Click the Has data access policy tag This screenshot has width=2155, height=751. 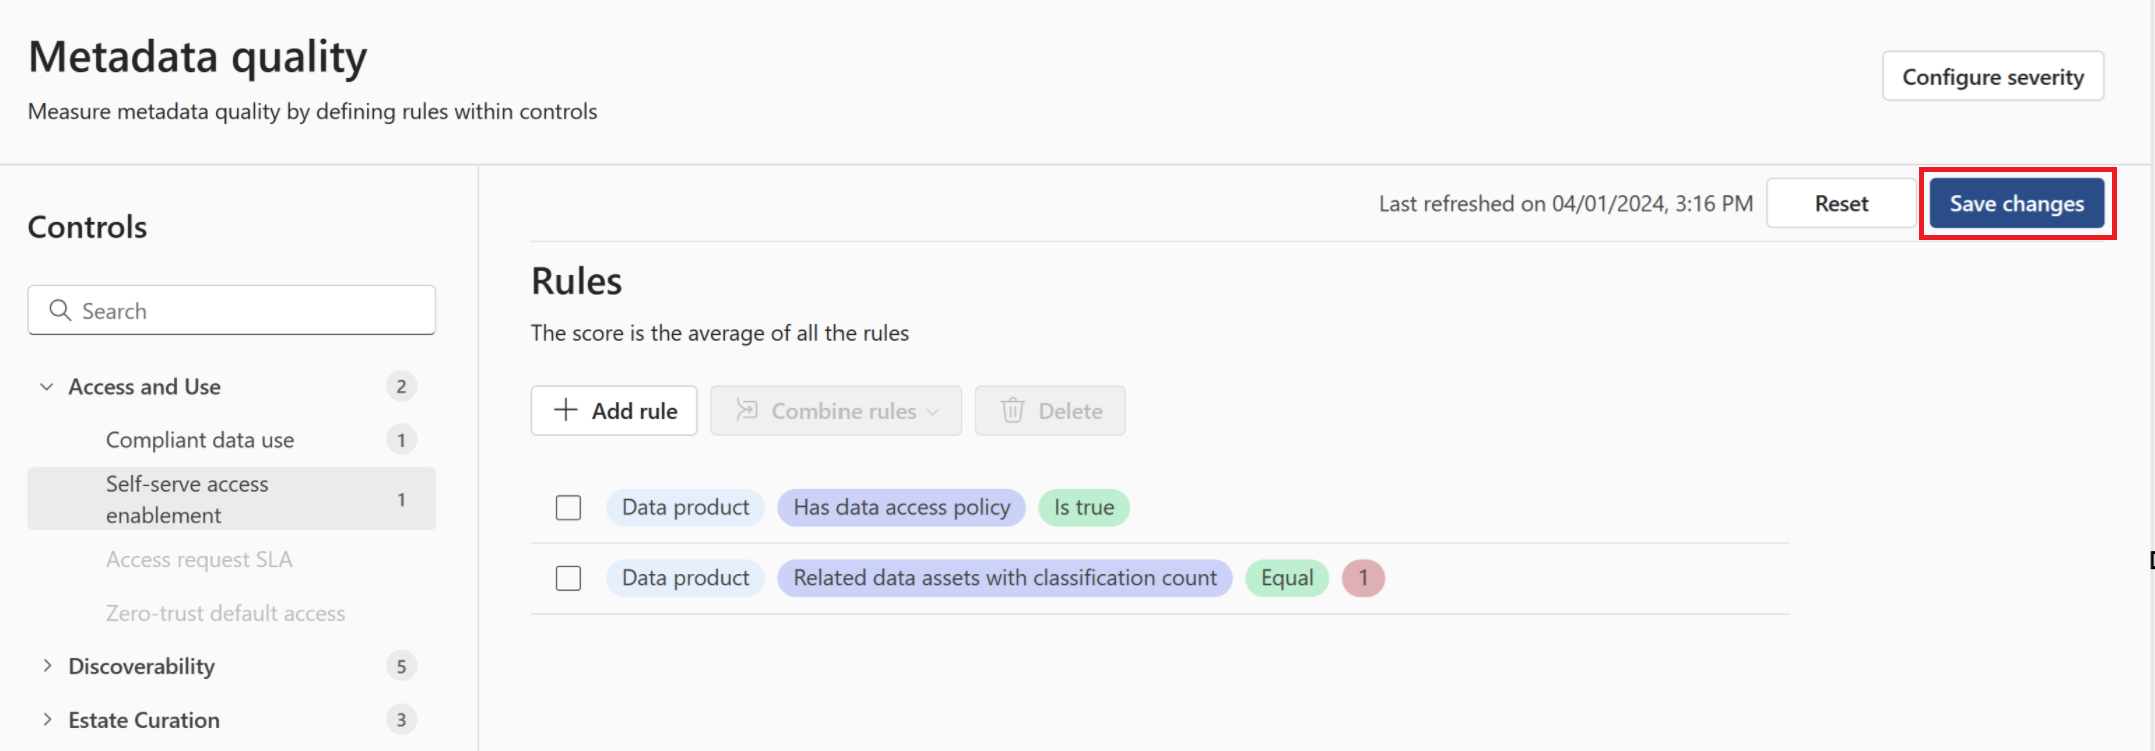(902, 508)
